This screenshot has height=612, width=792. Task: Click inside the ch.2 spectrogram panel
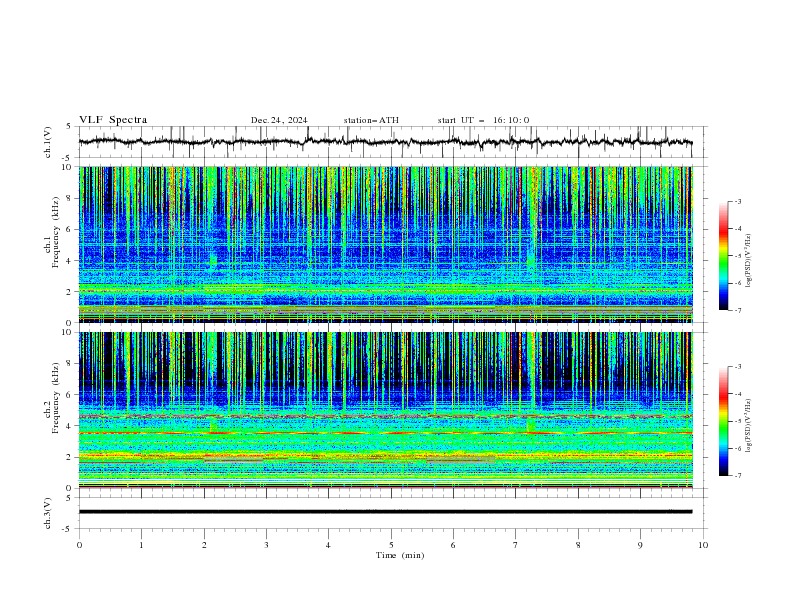point(385,410)
